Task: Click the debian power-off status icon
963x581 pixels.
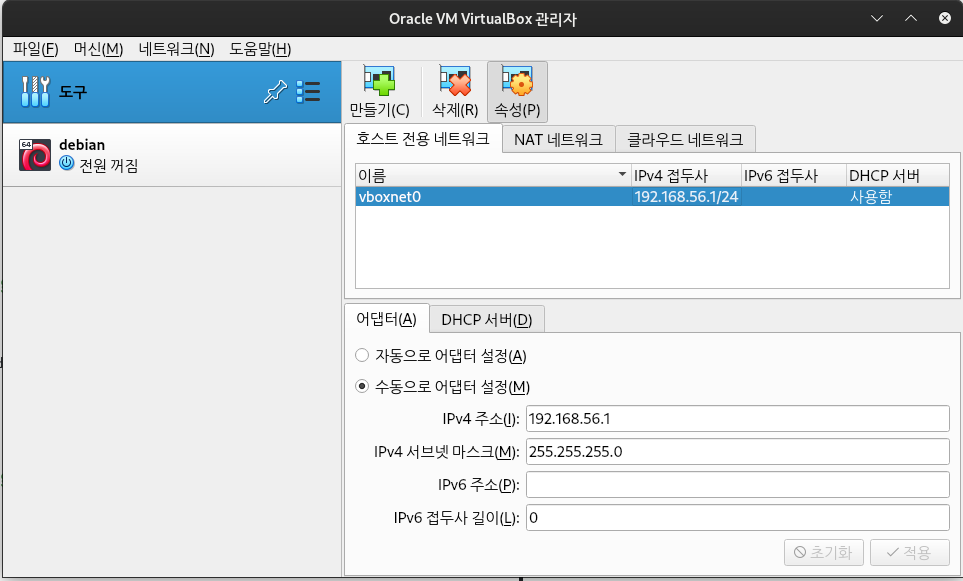Action: pos(66,163)
